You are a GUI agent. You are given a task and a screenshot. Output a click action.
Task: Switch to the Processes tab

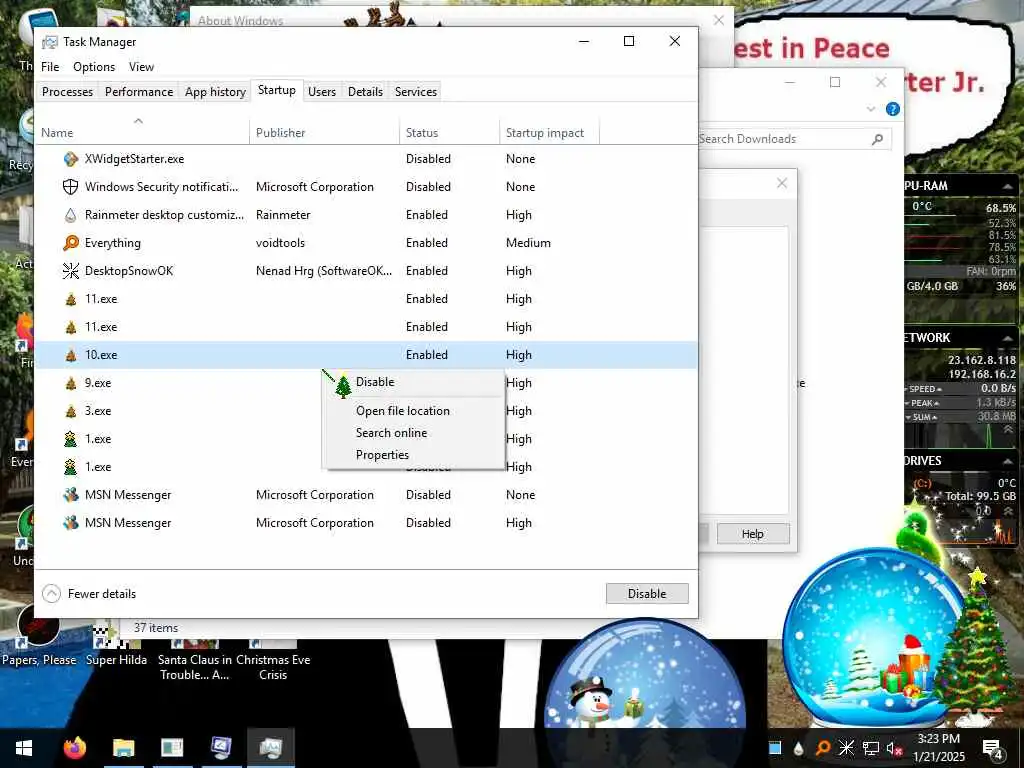[x=67, y=91]
